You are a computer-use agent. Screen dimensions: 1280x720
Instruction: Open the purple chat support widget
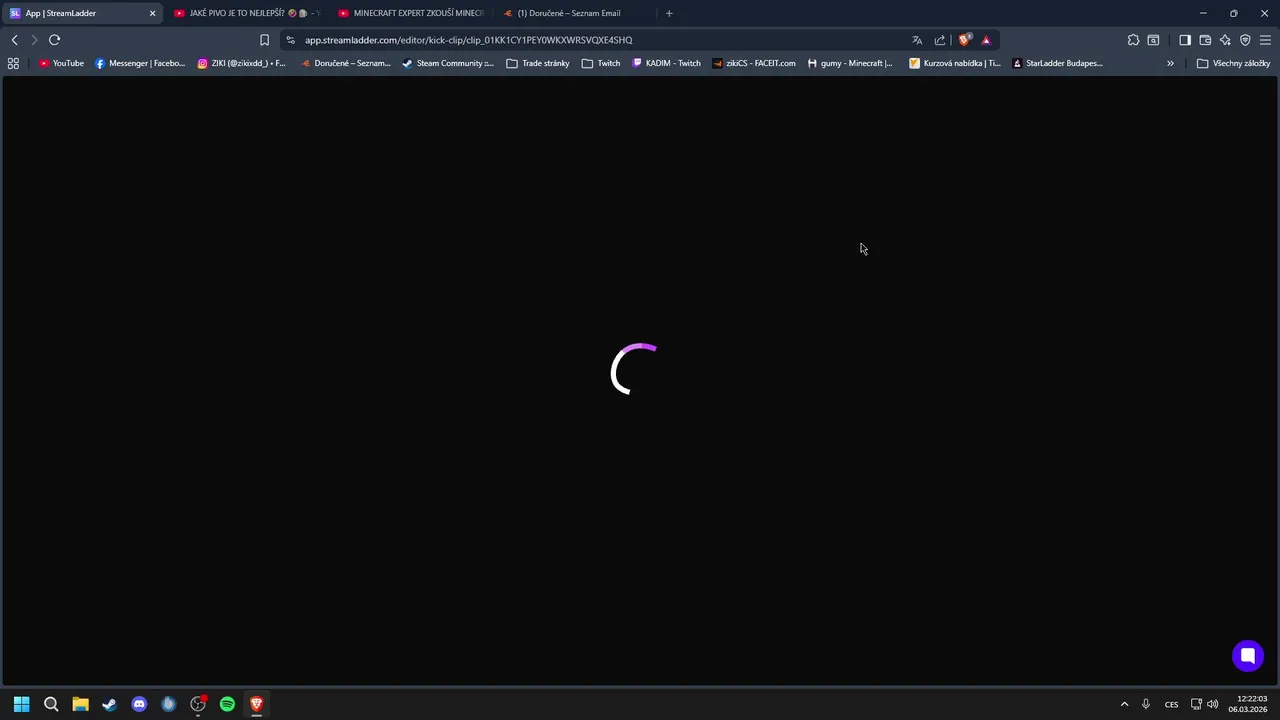(x=1248, y=656)
